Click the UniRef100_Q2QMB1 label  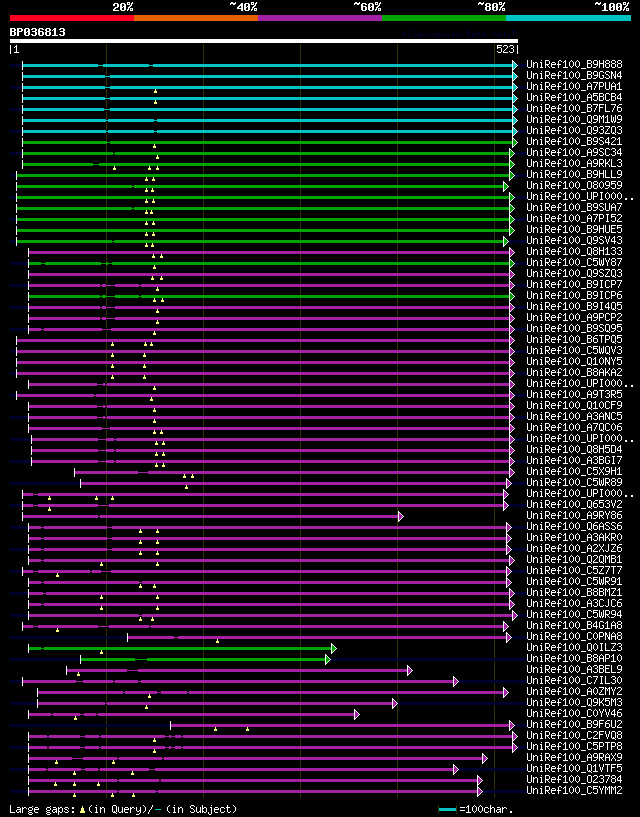pyautogui.click(x=574, y=560)
